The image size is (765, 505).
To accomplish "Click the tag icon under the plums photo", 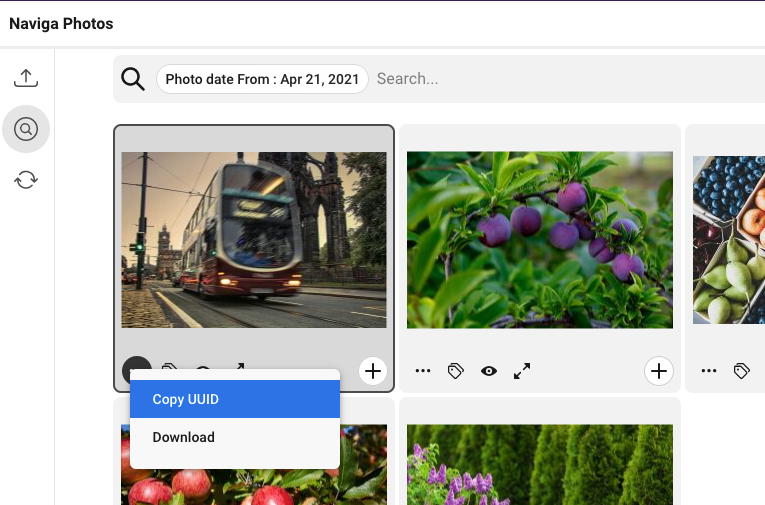I will tap(455, 371).
